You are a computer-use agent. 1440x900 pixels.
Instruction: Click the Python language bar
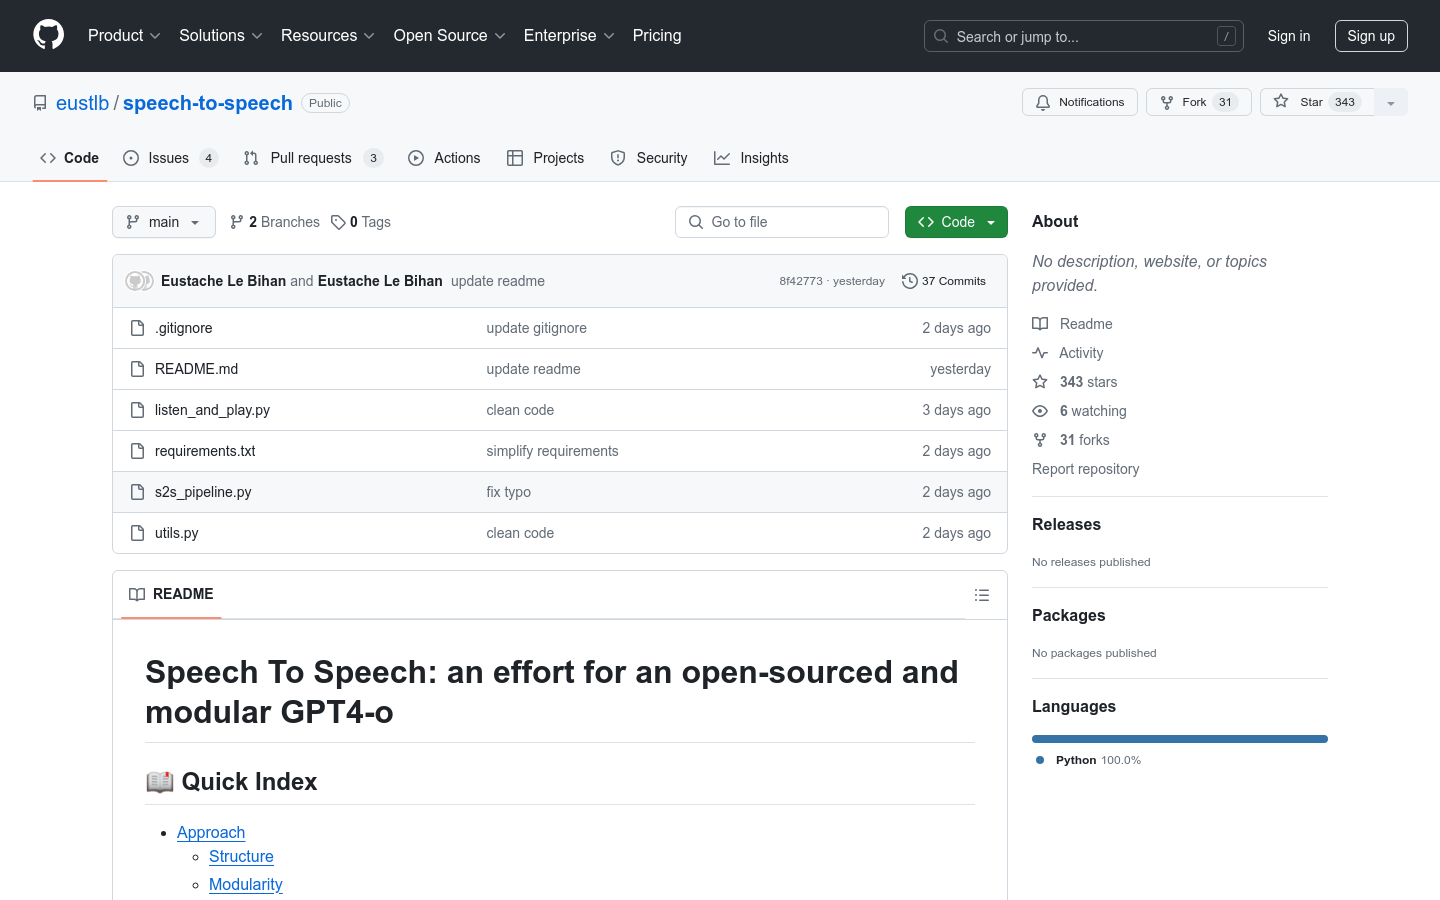tap(1180, 739)
